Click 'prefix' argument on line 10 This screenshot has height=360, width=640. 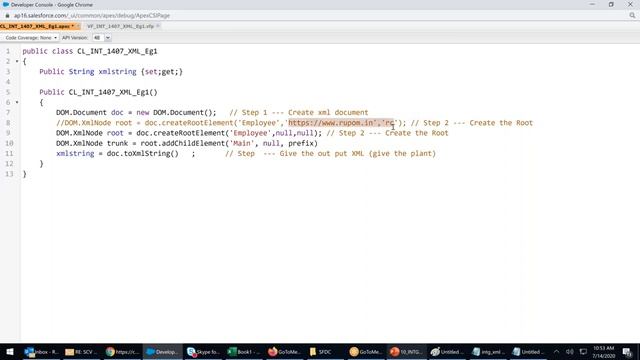tap(301, 143)
